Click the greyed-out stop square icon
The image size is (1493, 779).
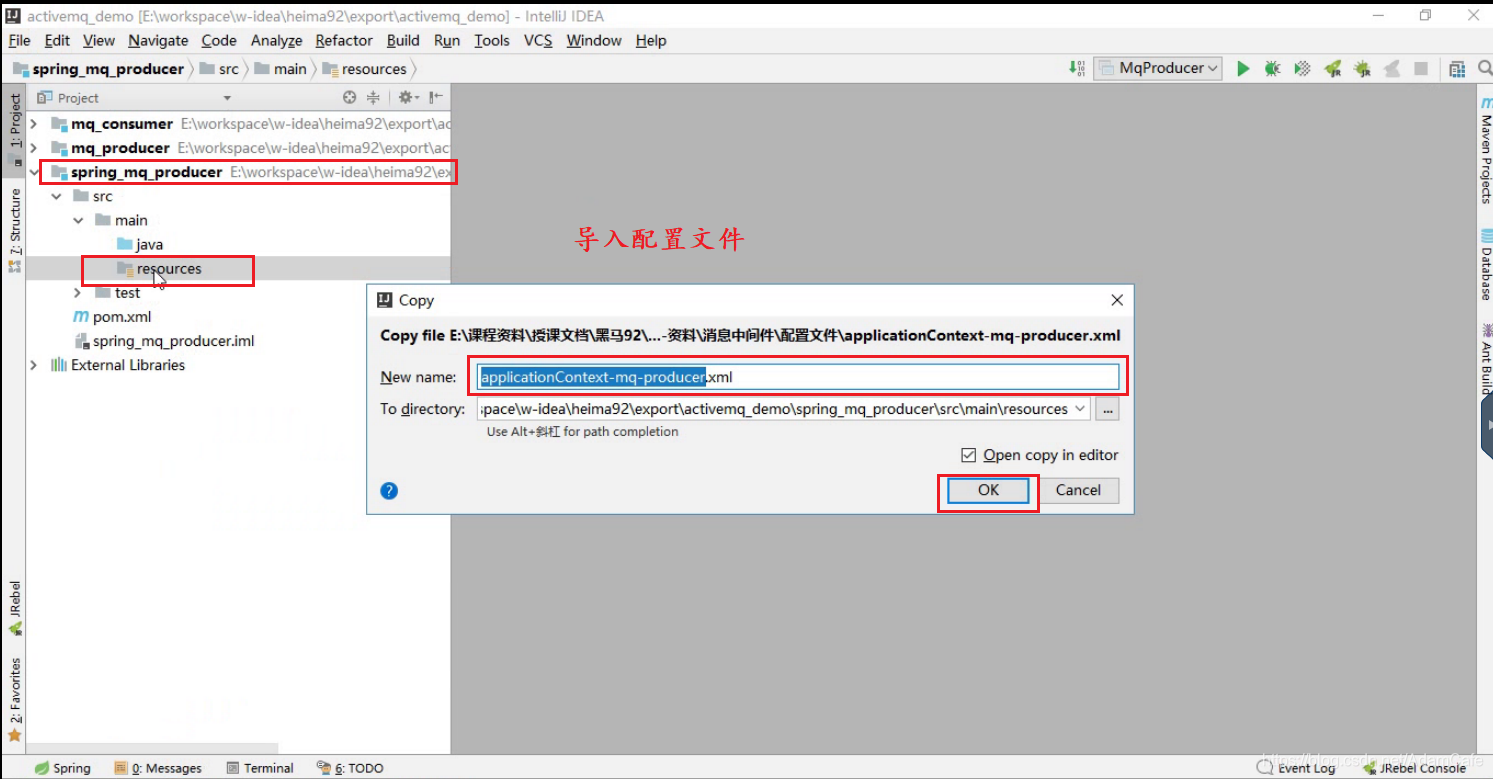tap(1421, 68)
